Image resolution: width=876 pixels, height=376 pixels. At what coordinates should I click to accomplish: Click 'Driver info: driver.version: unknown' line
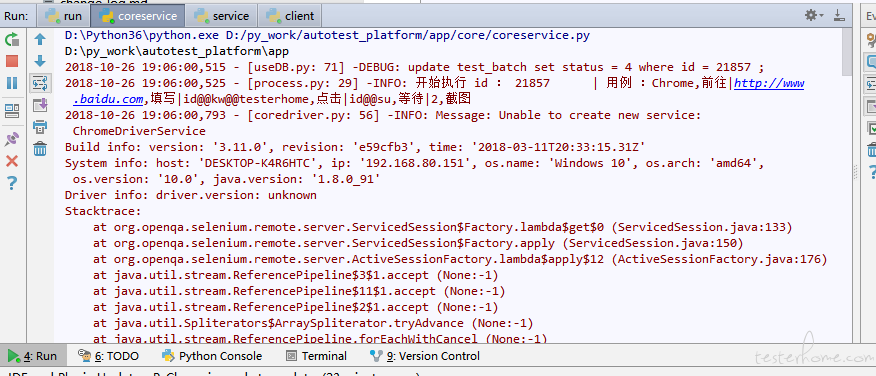(191, 196)
